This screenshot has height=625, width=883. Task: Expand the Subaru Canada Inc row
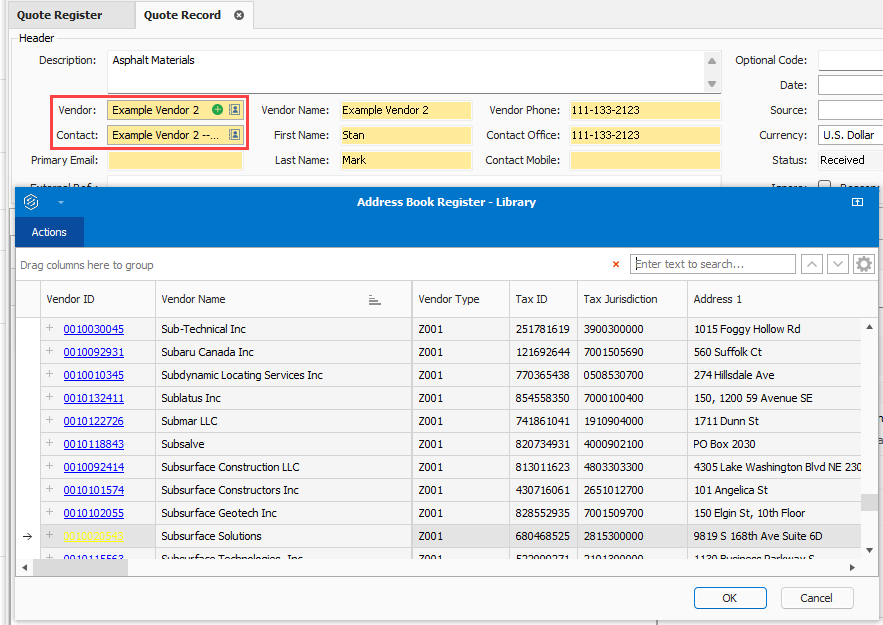pyautogui.click(x=49, y=352)
